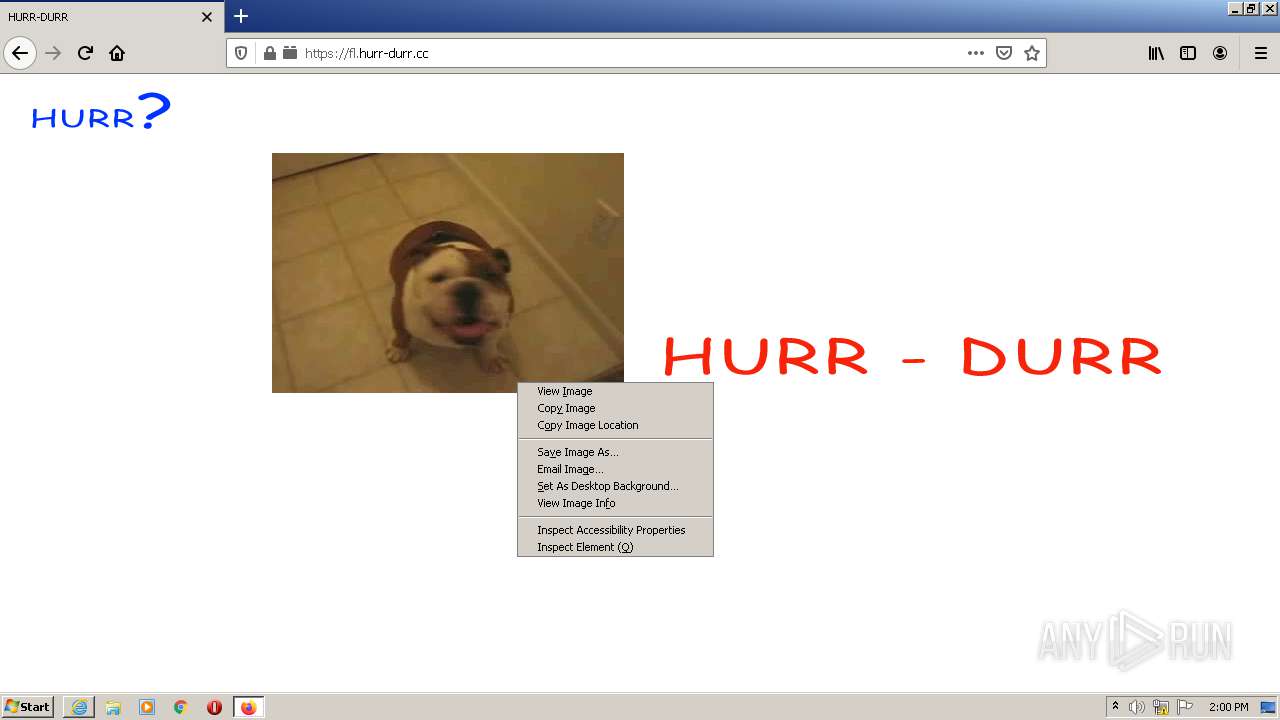
Task: Close the HURR-DURR tab
Action: (207, 17)
